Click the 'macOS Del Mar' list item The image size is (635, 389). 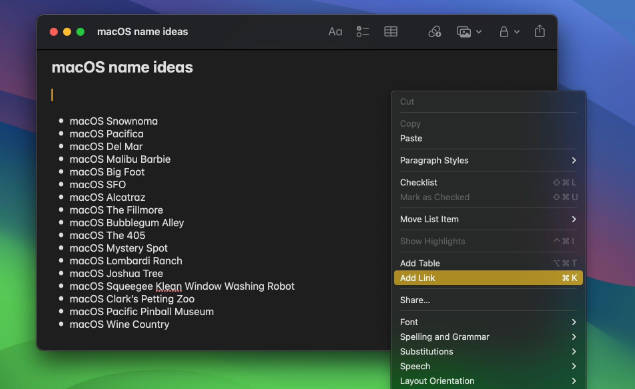pyautogui.click(x=106, y=147)
